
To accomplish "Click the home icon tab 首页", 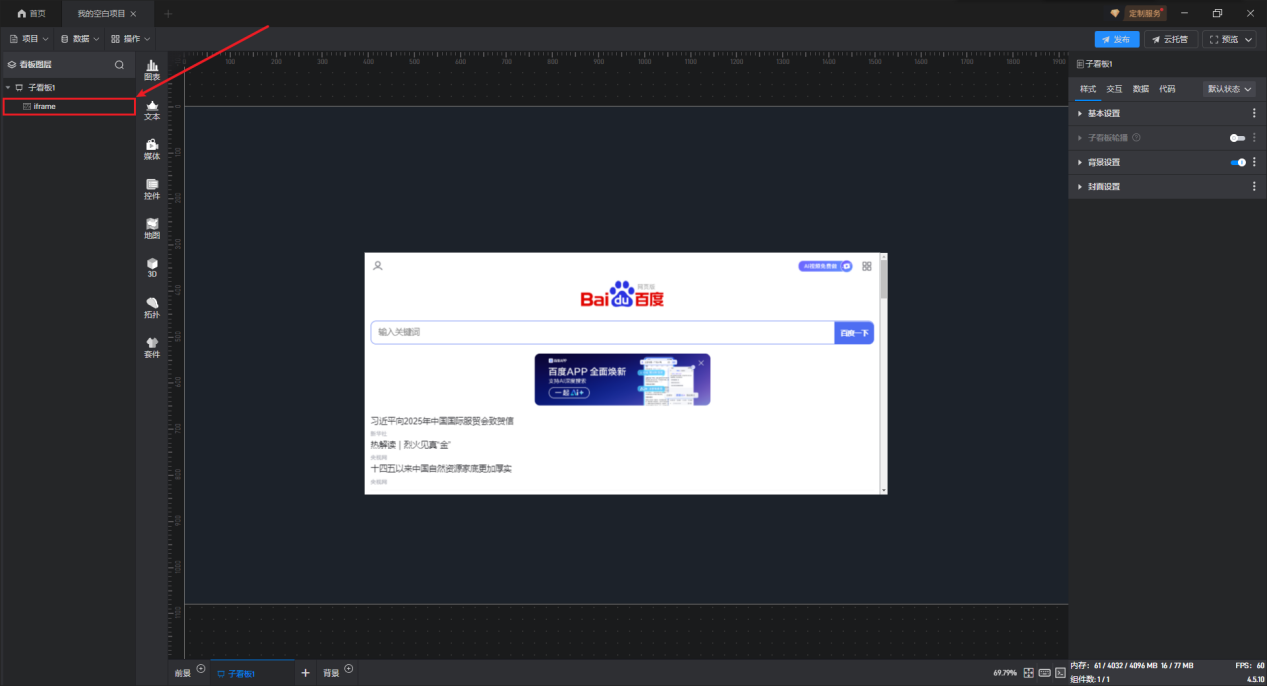I will click(31, 13).
